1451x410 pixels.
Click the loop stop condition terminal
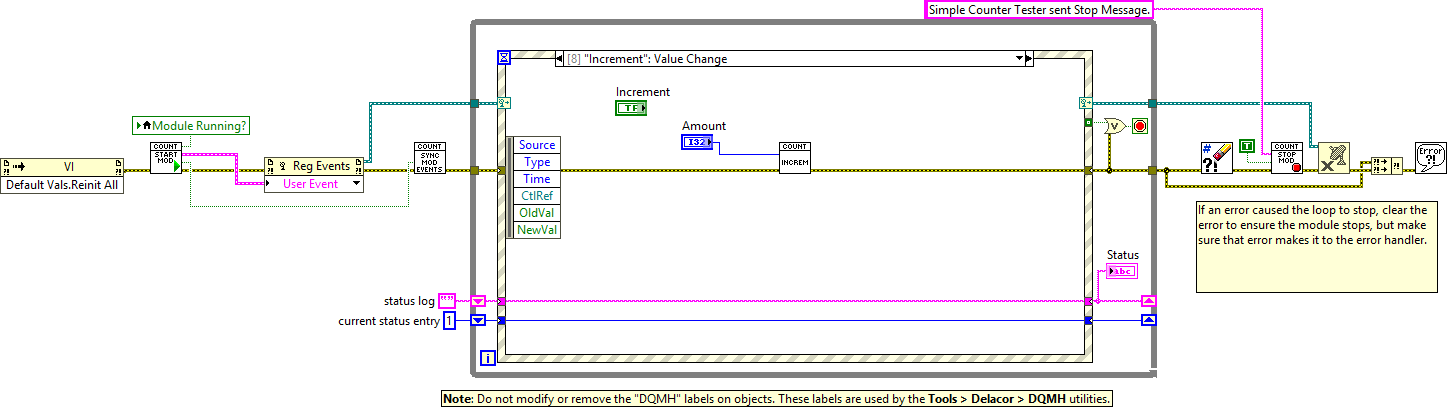[x=1139, y=126]
